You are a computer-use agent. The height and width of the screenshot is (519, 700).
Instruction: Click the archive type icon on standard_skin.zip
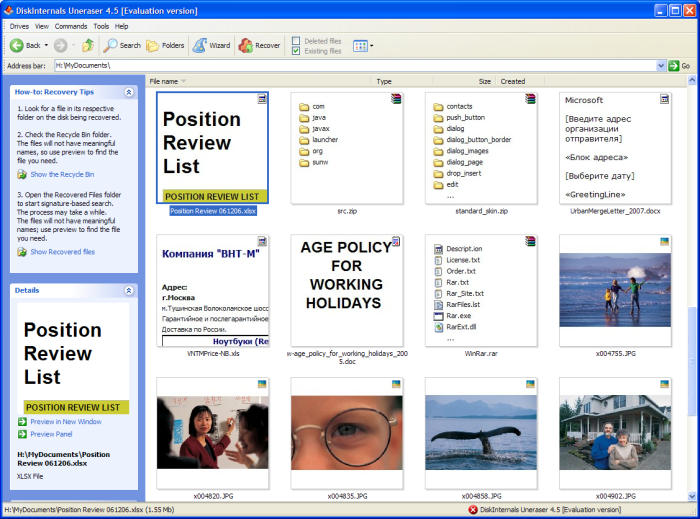[x=530, y=99]
